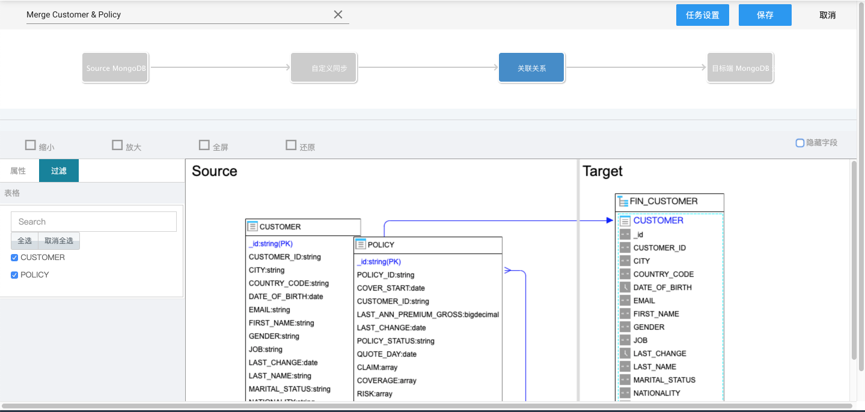Click date type icon beside Target LAST_CHANGE
865x412 pixels.
click(625, 354)
